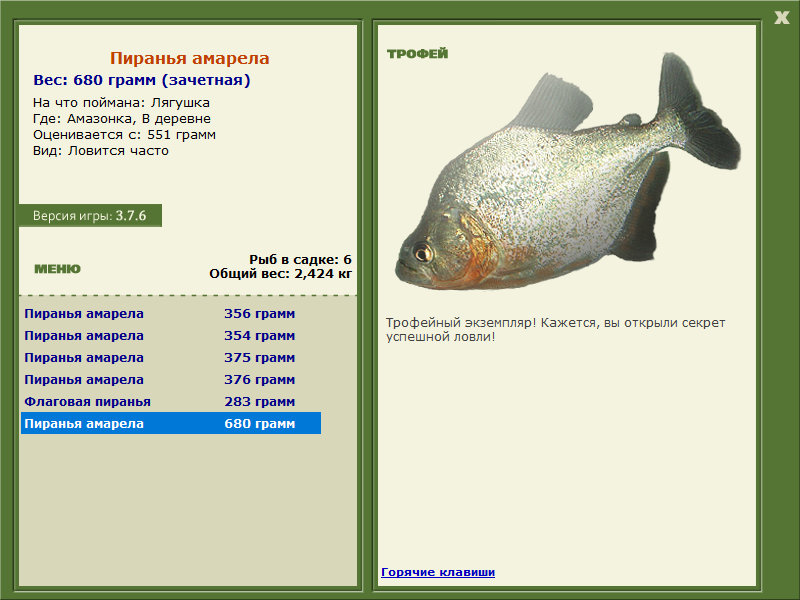Select the 376 грамм Пиранья амарела row
Screen dimensions: 800x600
171,379
